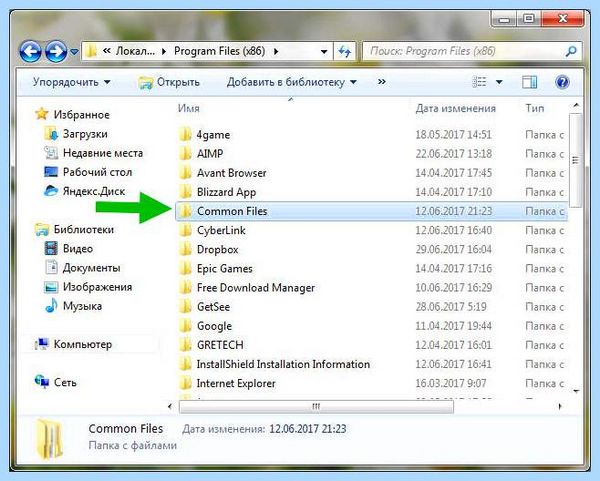The height and width of the screenshot is (481, 600).
Task: Click the 4game folder icon
Action: (x=186, y=134)
